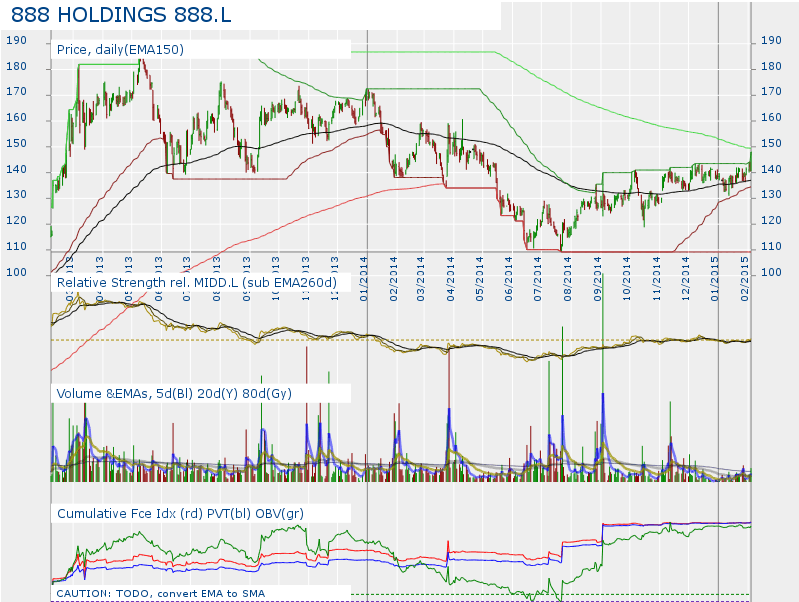Click the 150 value on right price axis

point(771,144)
